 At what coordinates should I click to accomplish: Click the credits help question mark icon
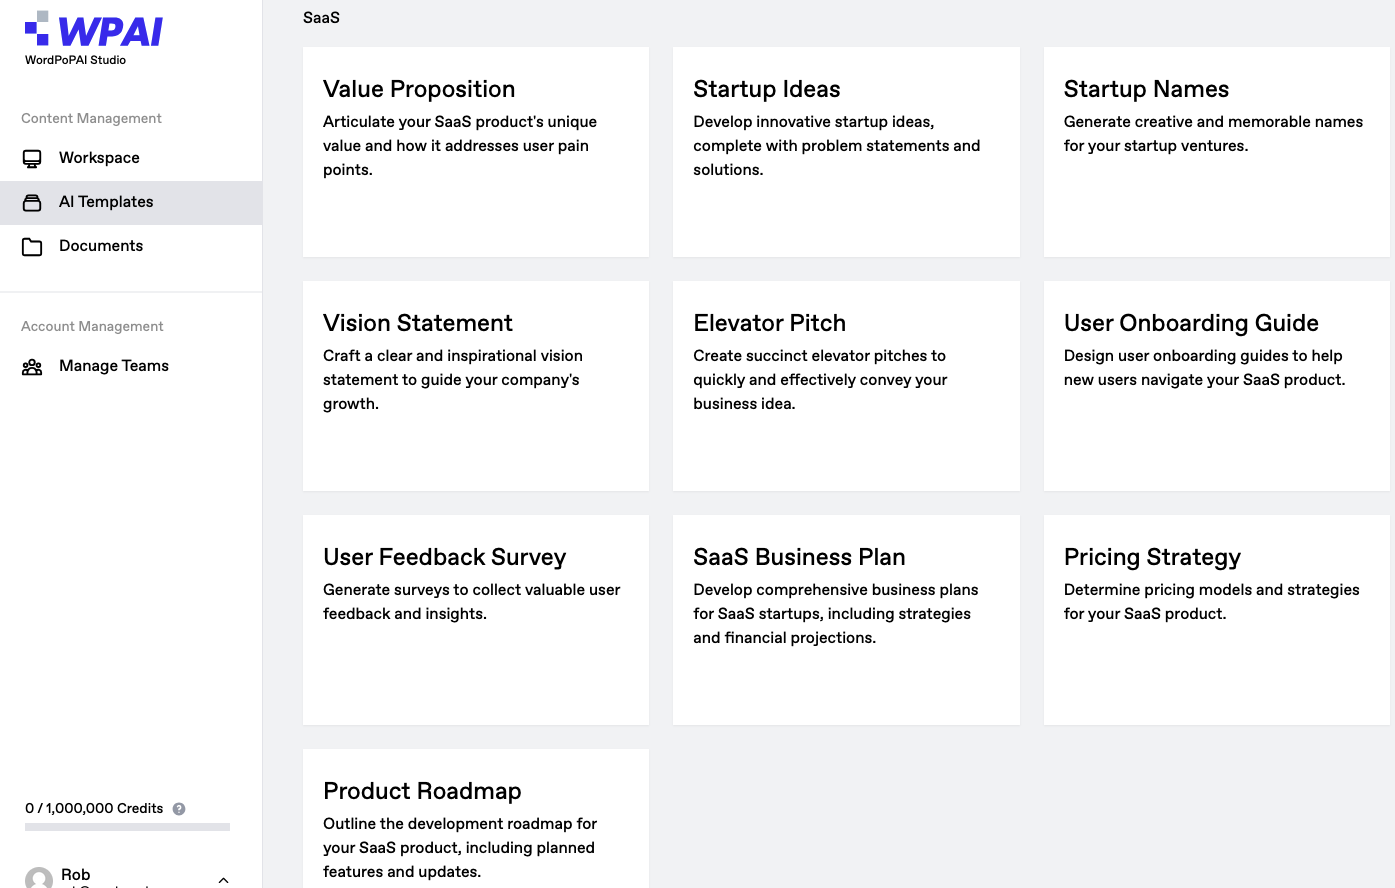click(179, 809)
